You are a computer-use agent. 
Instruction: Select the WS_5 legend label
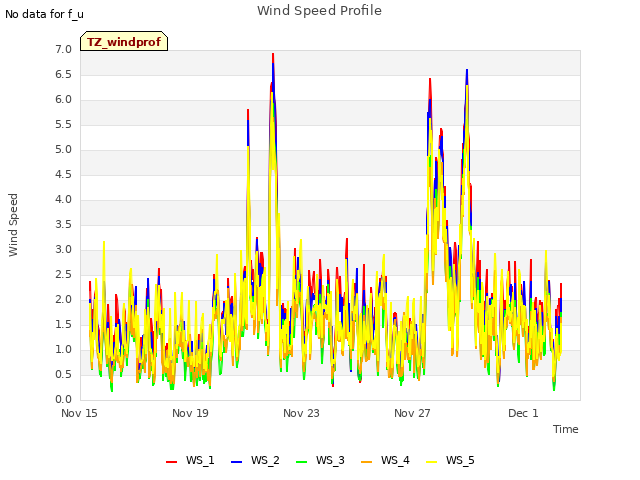coord(460,460)
